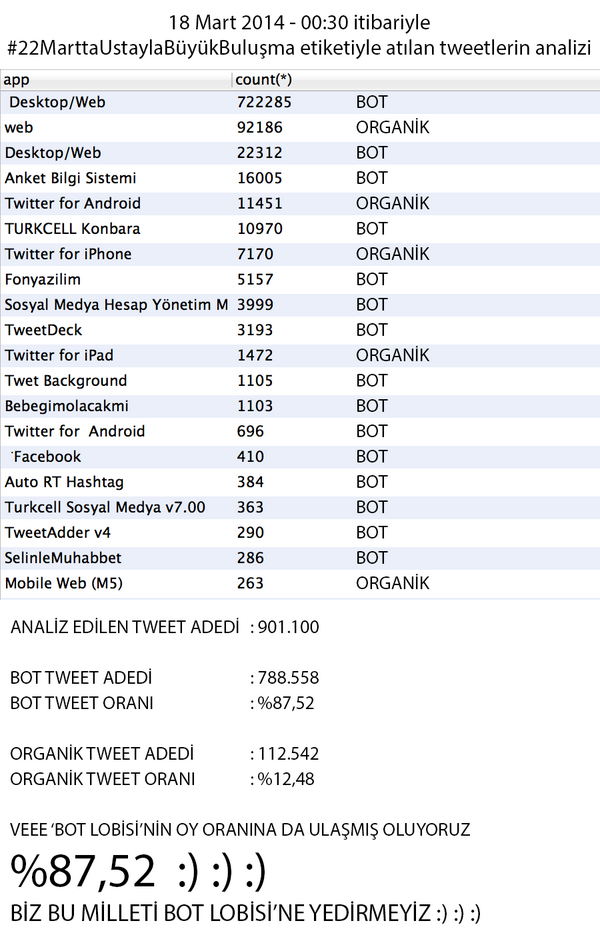Select the TURKCELL Konbara row
This screenshot has height=933, width=600.
[x=300, y=228]
